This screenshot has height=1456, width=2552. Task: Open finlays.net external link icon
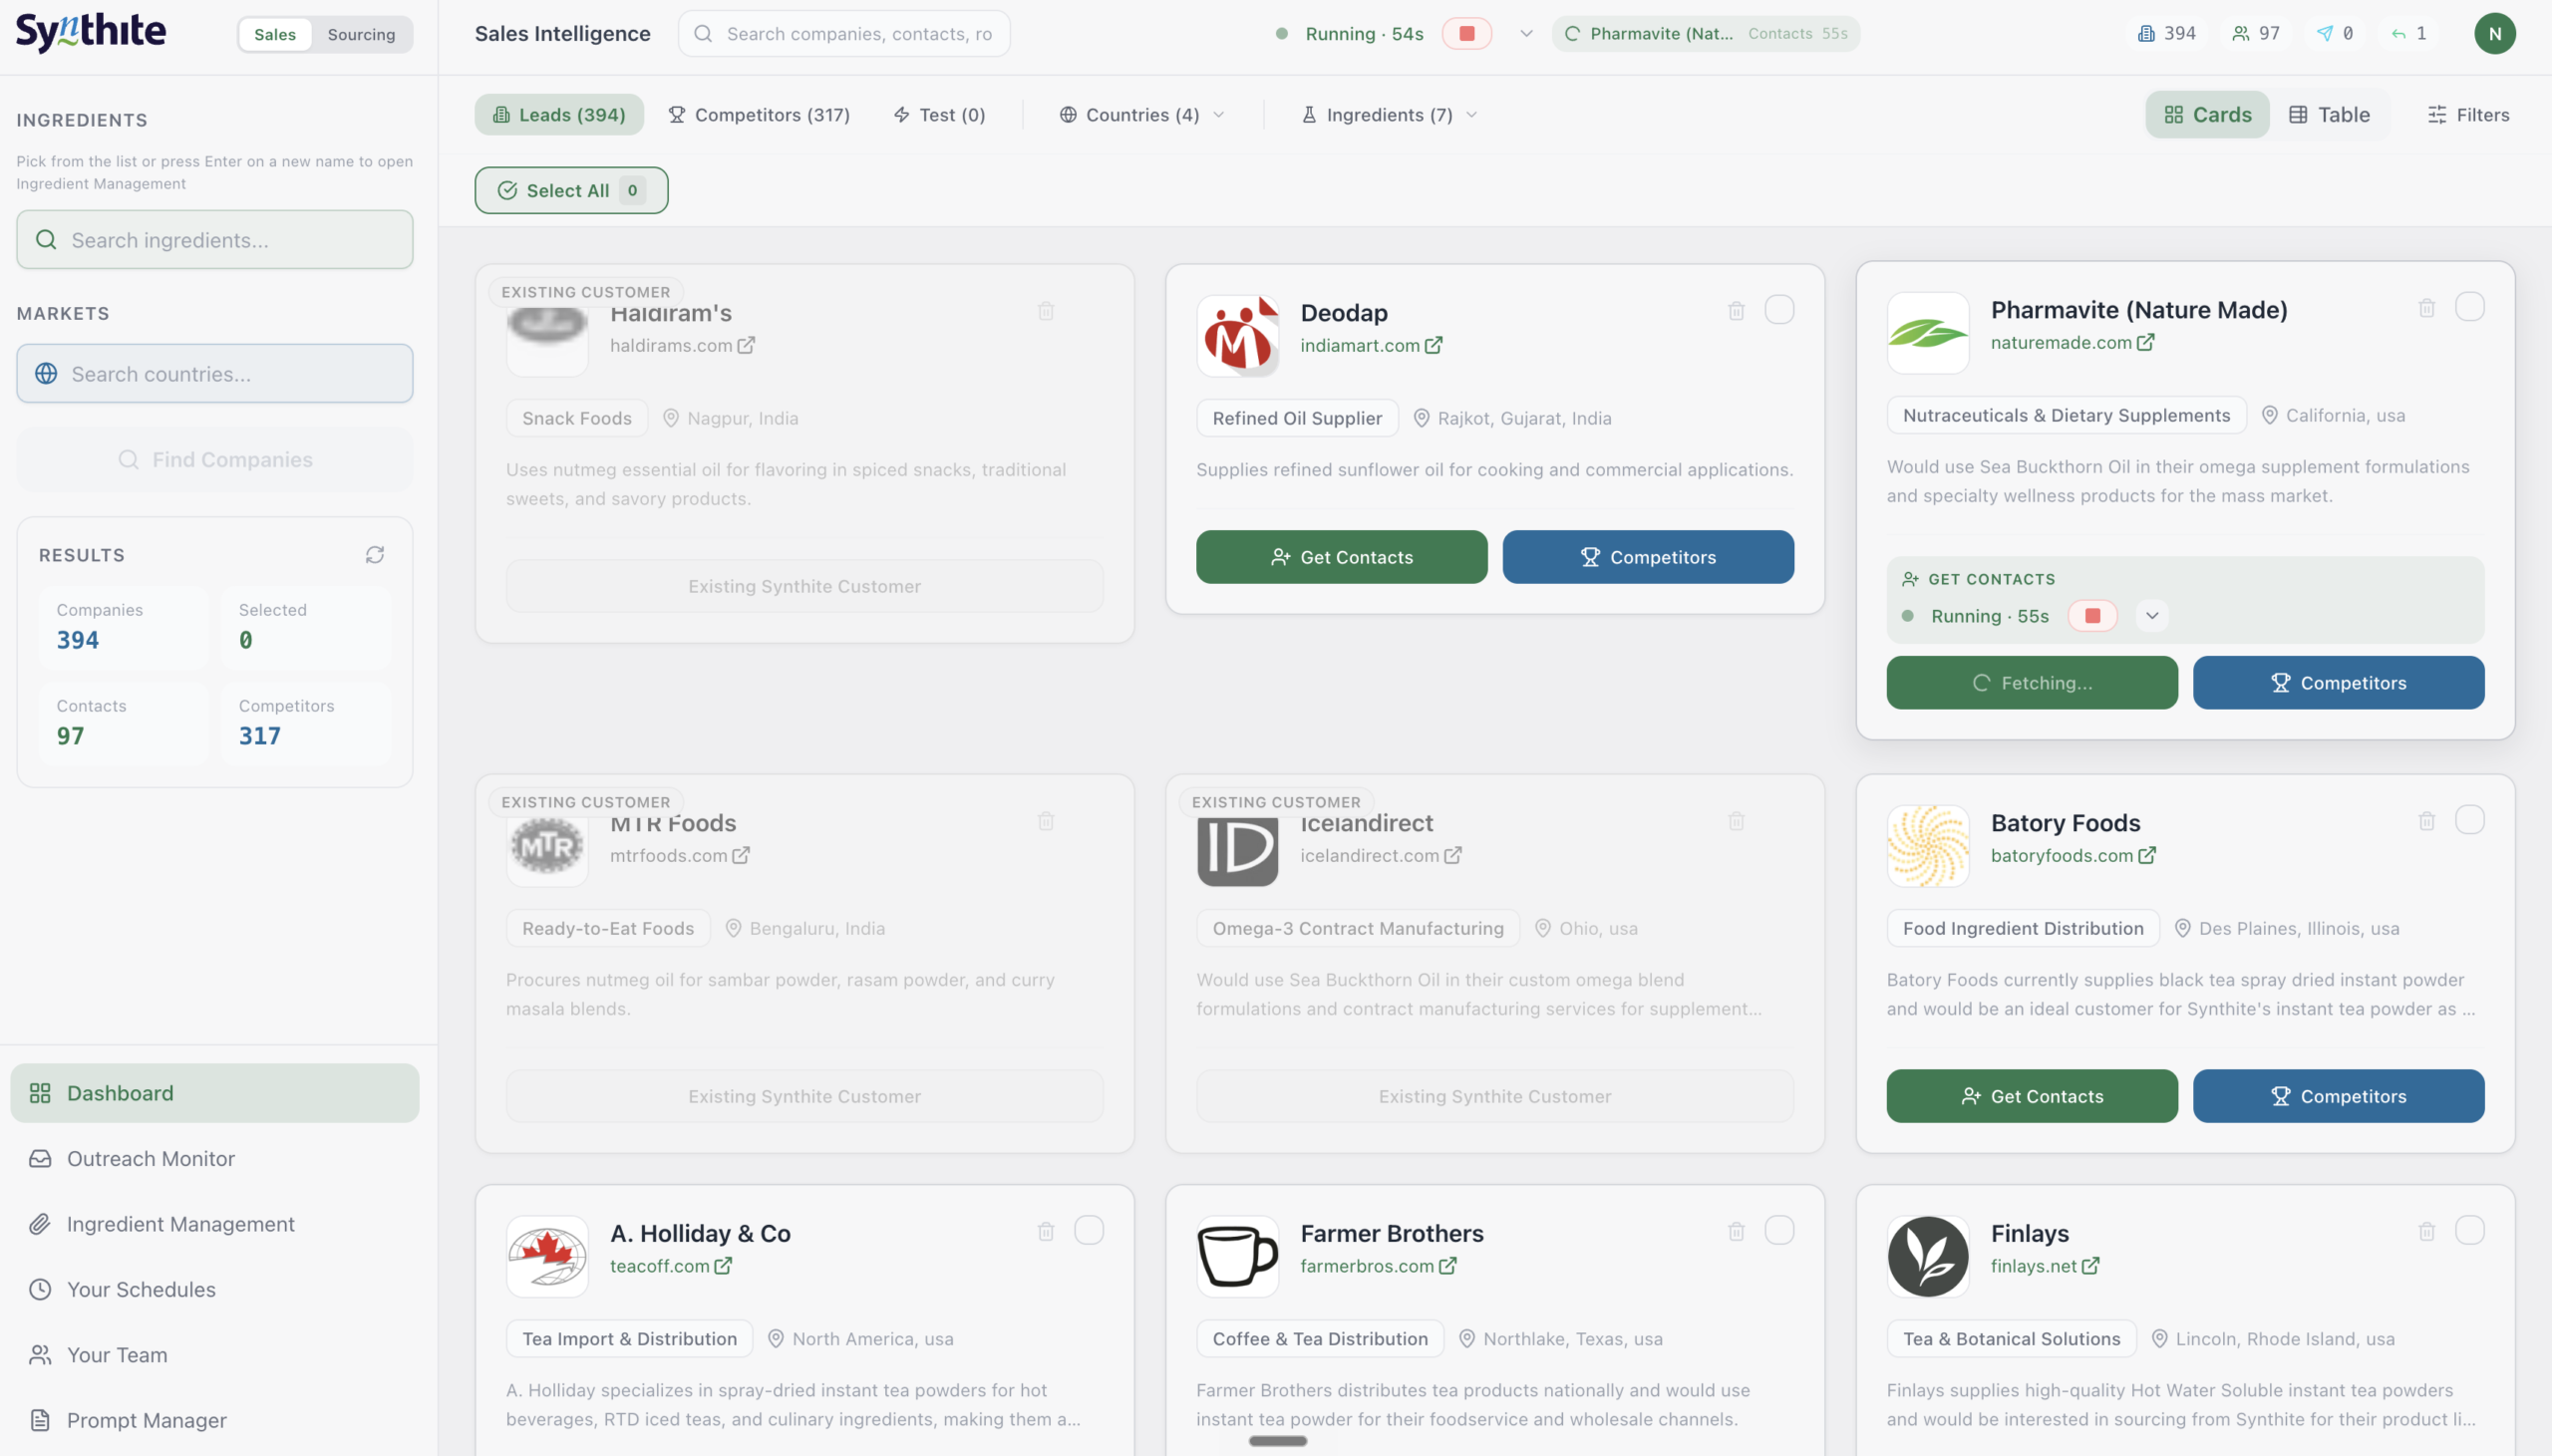tap(2091, 1265)
